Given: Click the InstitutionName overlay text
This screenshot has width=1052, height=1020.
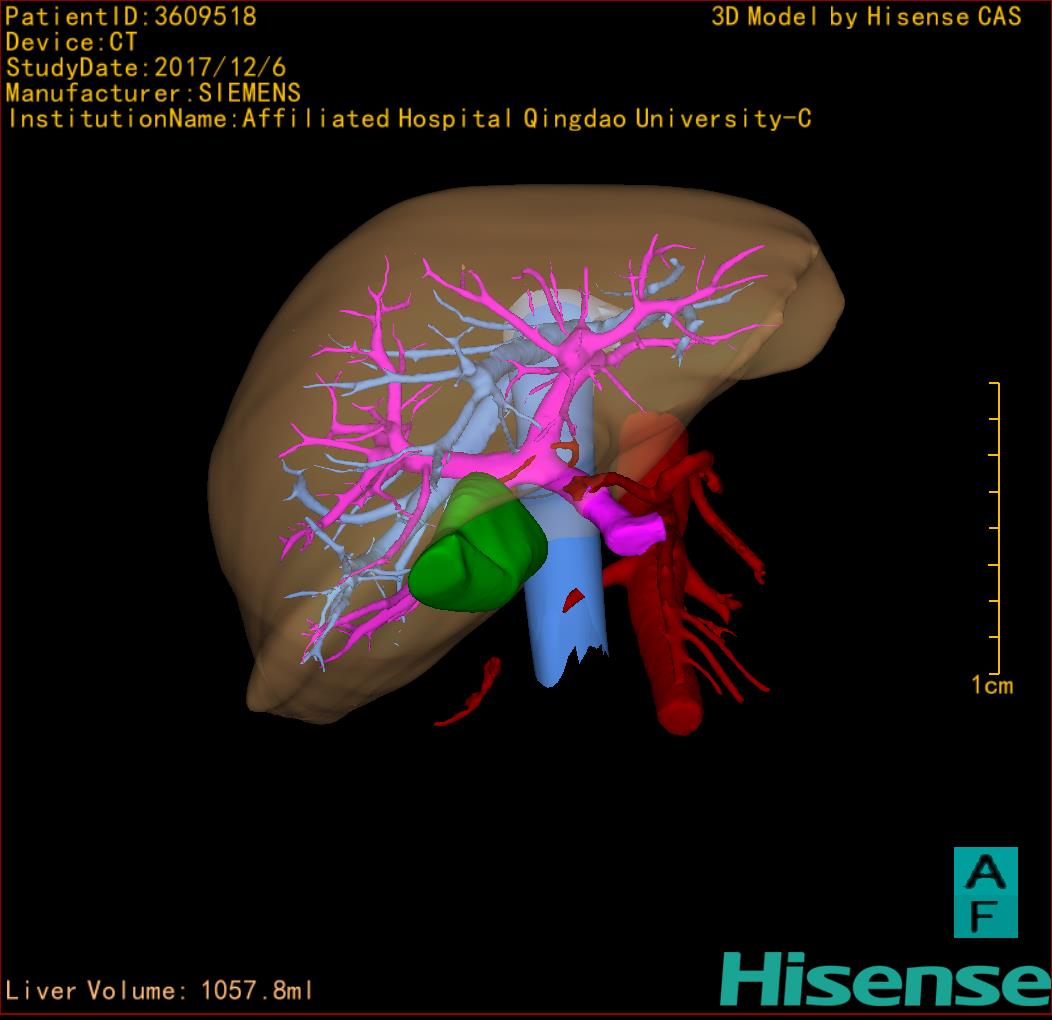Looking at the screenshot, I should (408, 119).
